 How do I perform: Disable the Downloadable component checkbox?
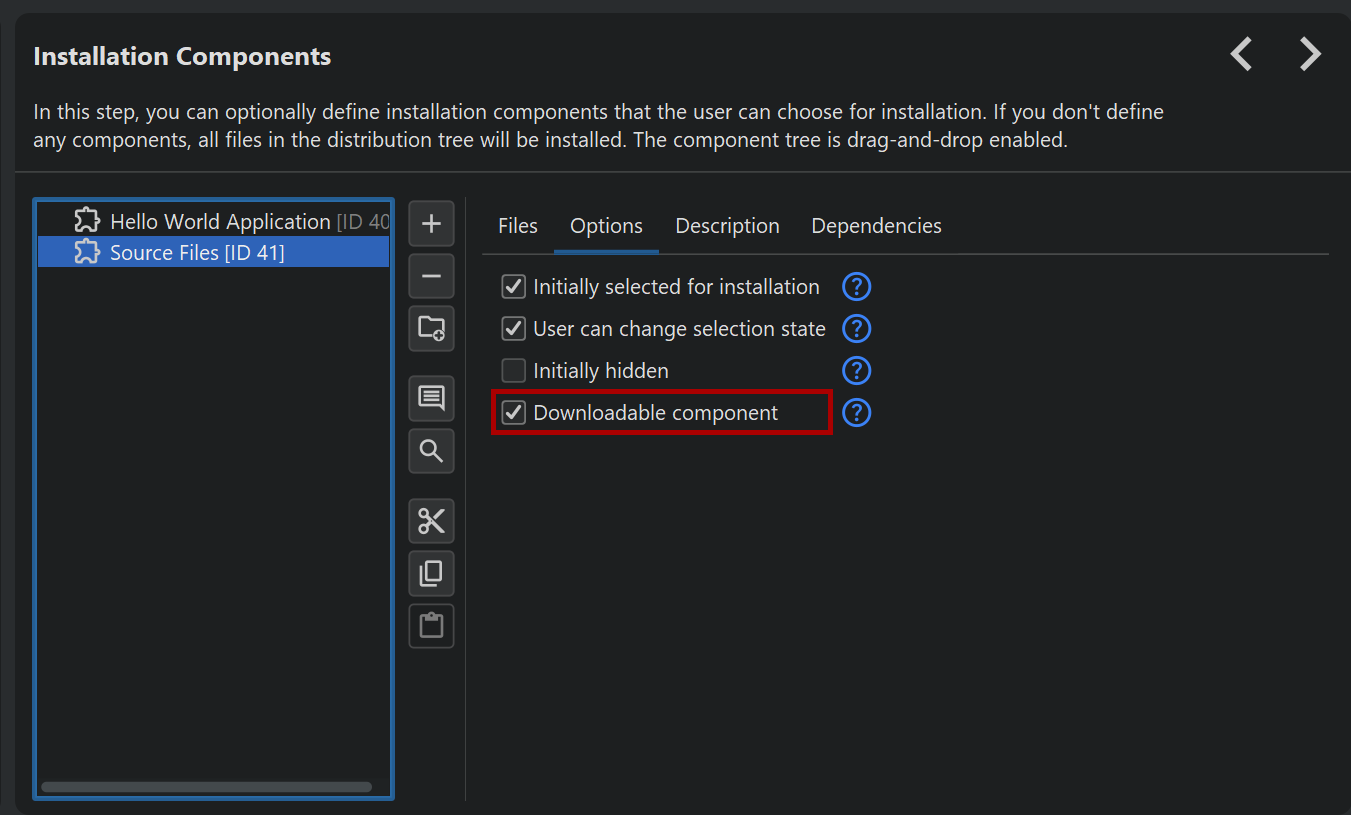pos(513,413)
